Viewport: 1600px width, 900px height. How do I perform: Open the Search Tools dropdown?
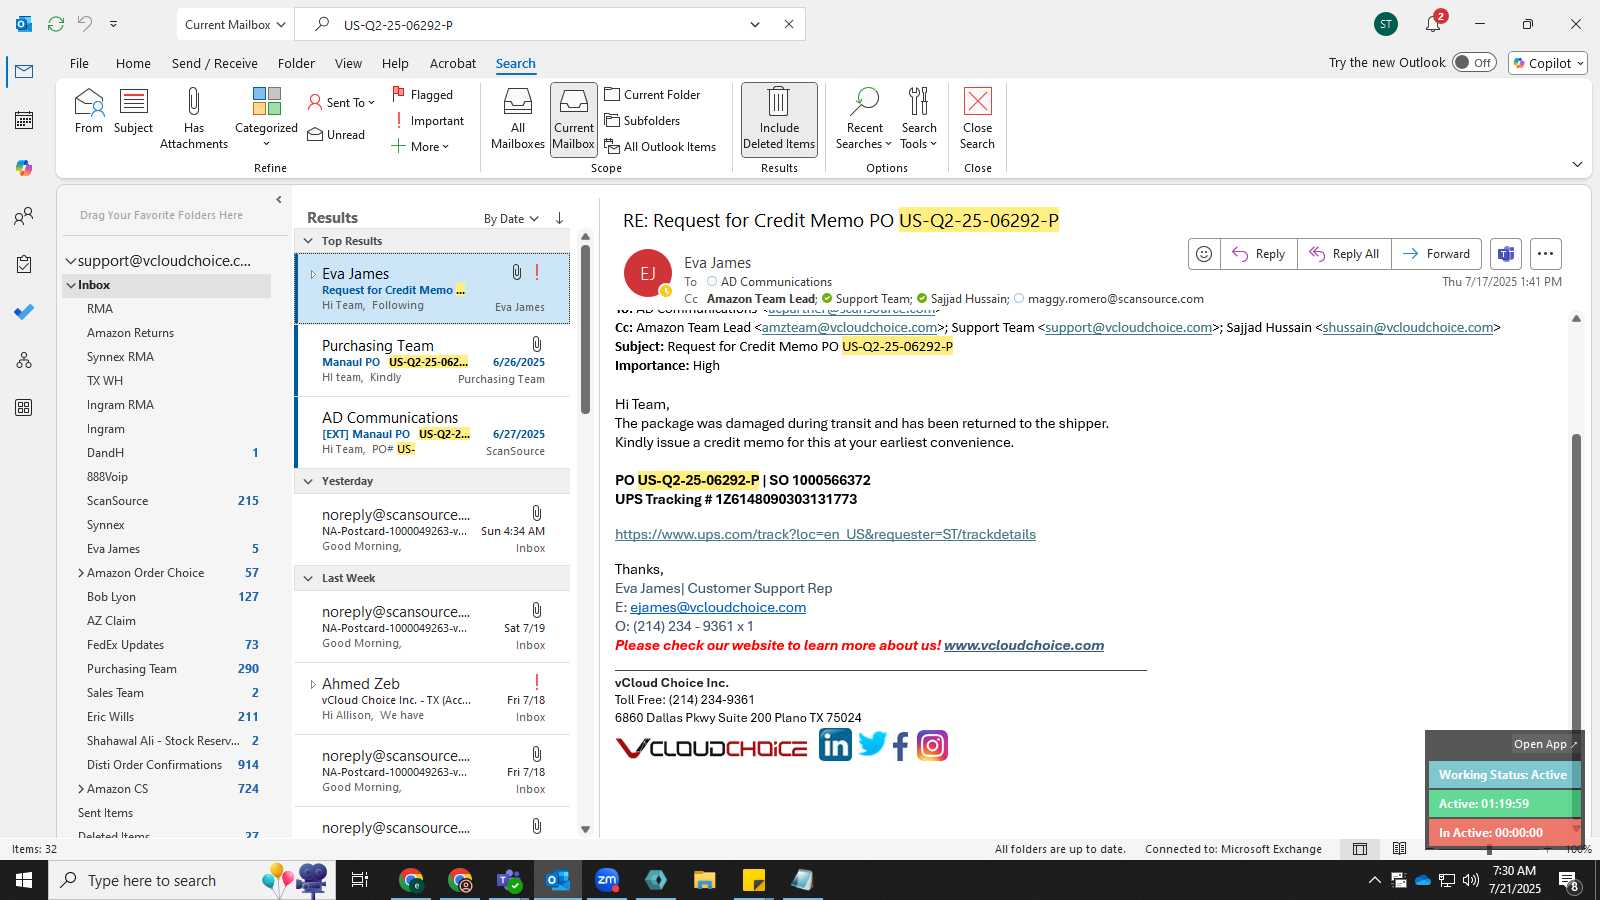[x=919, y=119]
